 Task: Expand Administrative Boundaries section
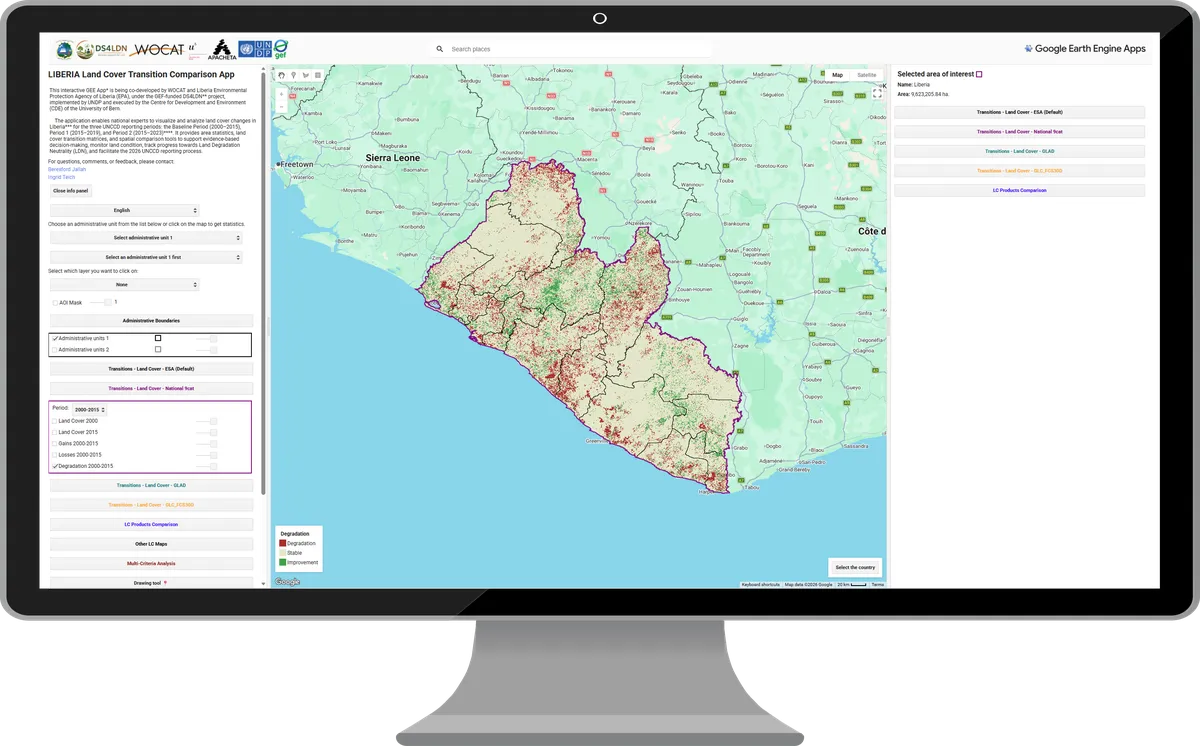[151, 321]
